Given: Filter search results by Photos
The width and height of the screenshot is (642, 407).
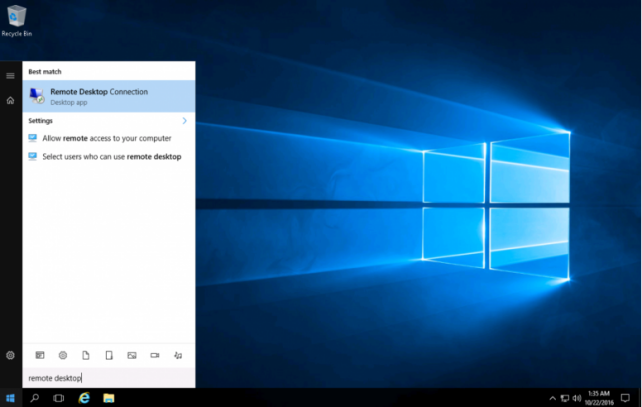Looking at the screenshot, I should coord(132,355).
